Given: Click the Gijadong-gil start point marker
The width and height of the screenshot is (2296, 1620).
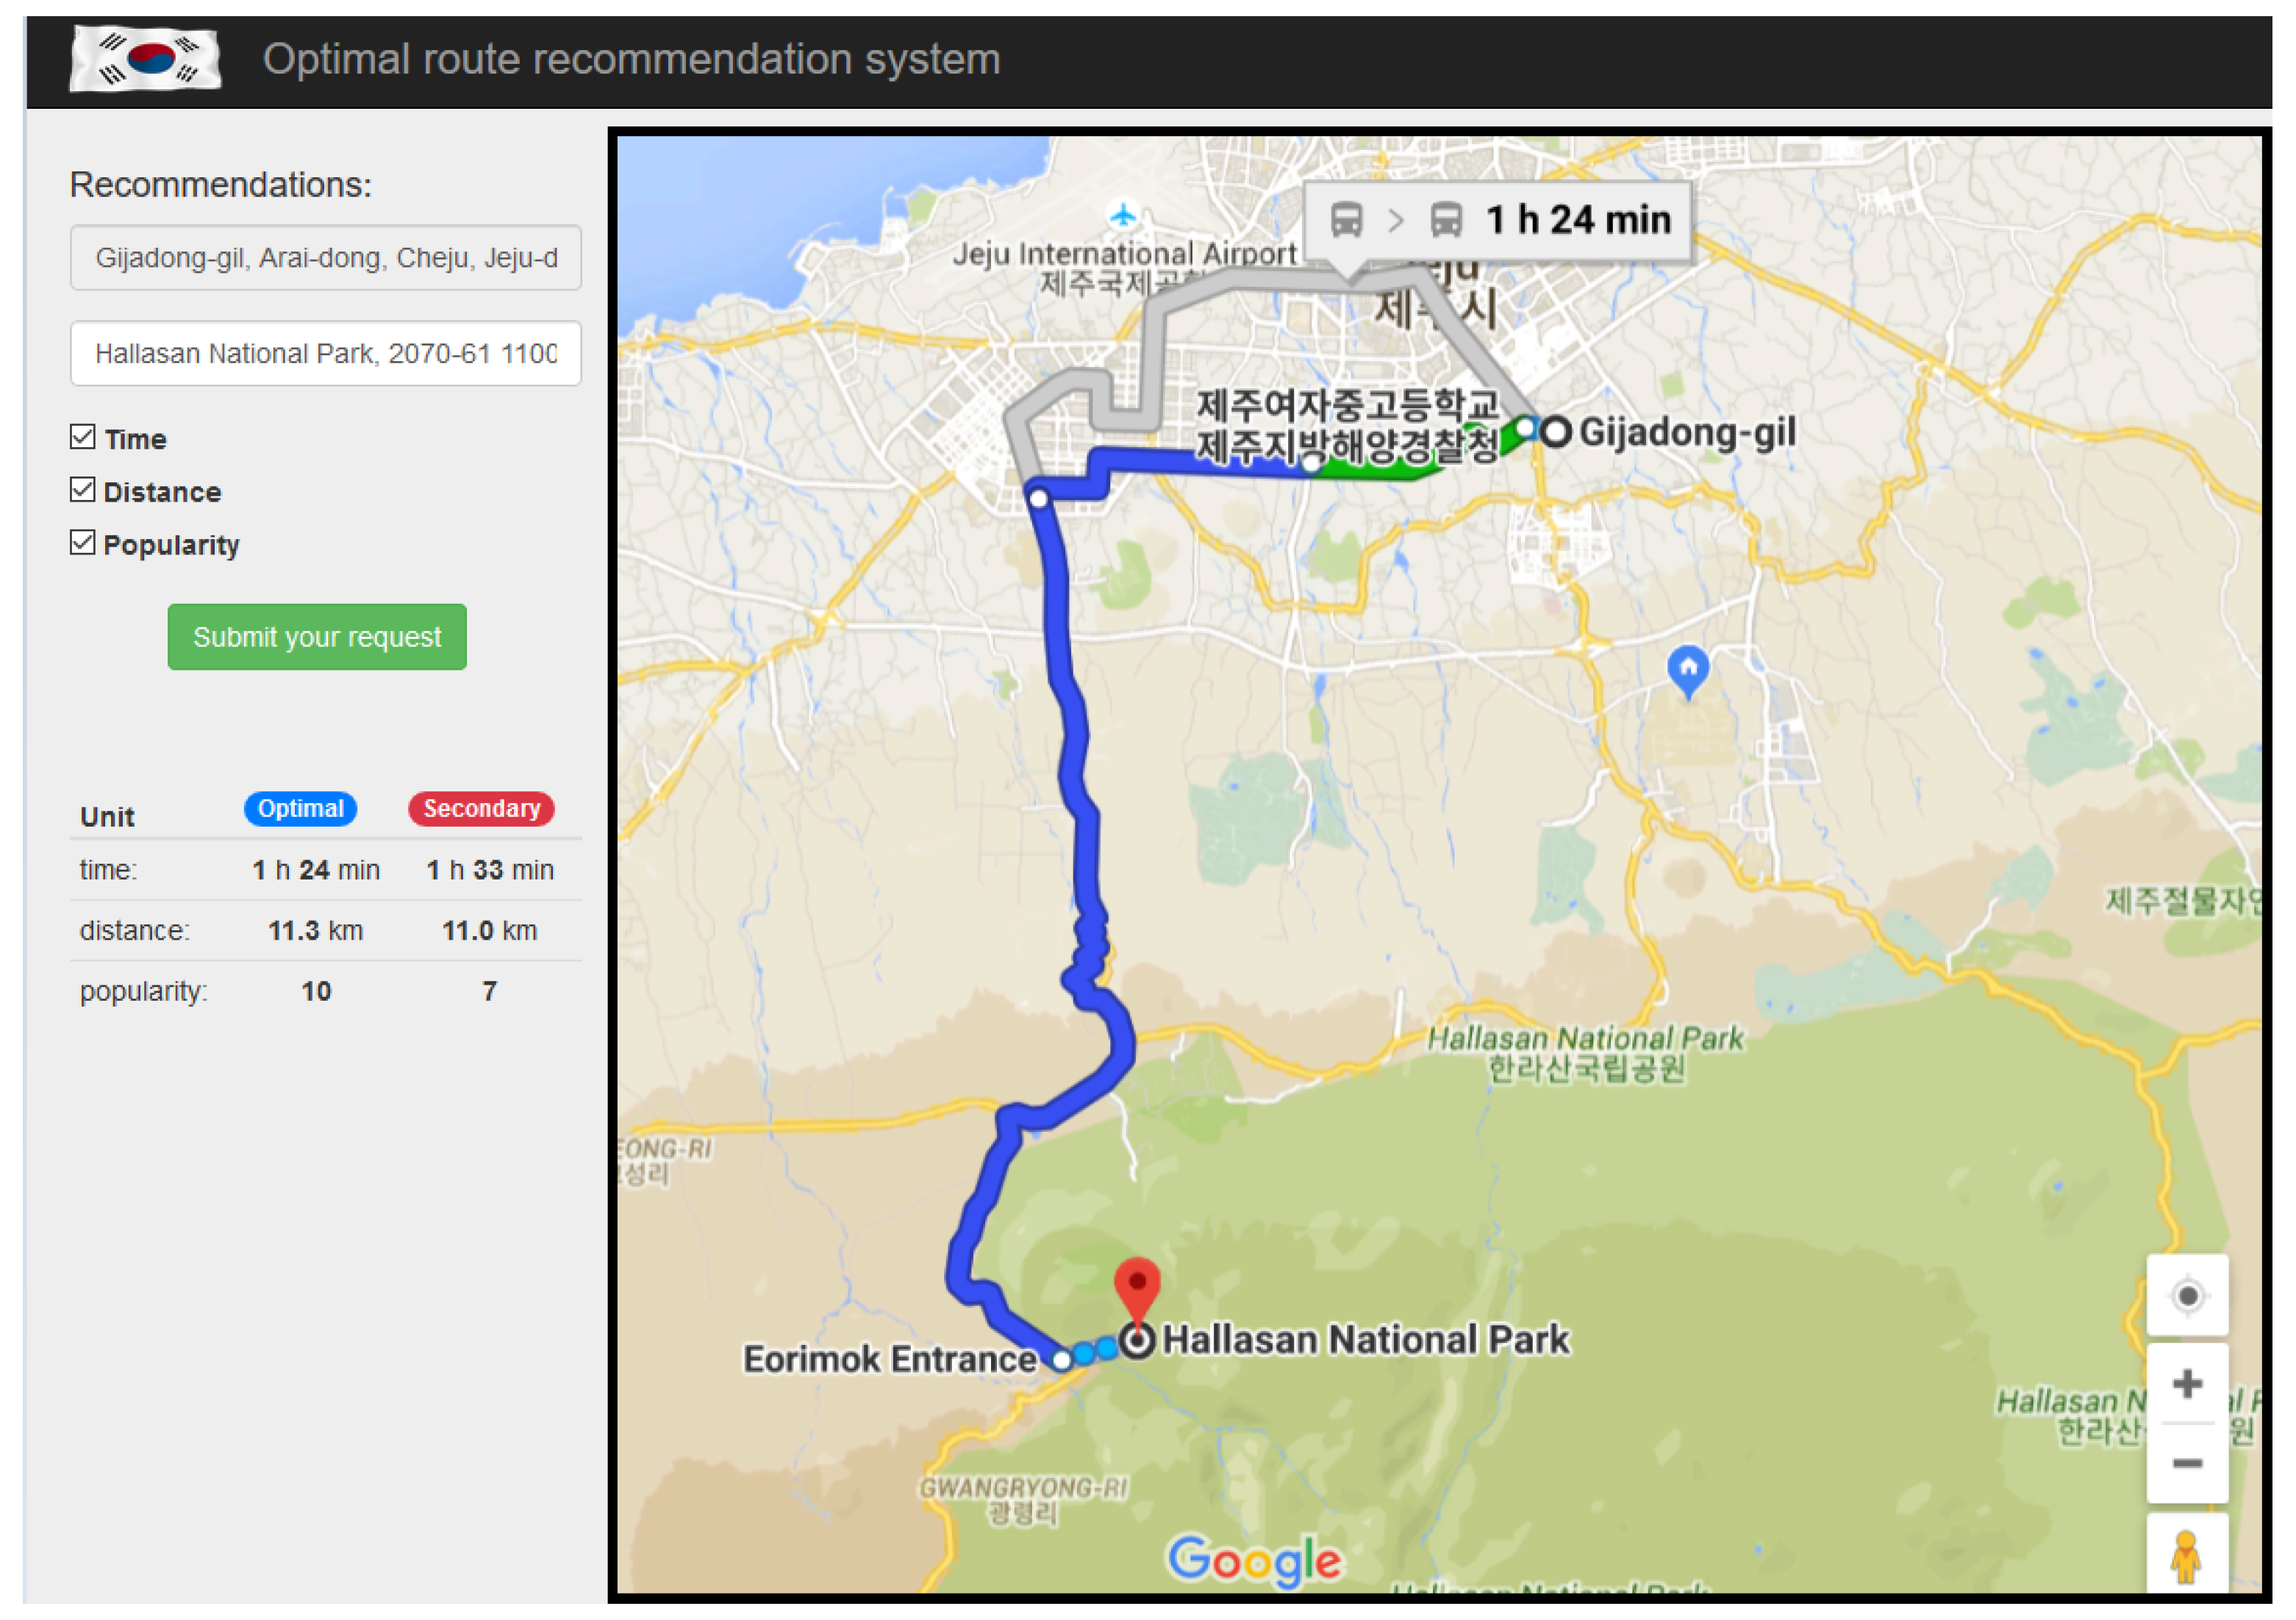Looking at the screenshot, I should pyautogui.click(x=1555, y=432).
